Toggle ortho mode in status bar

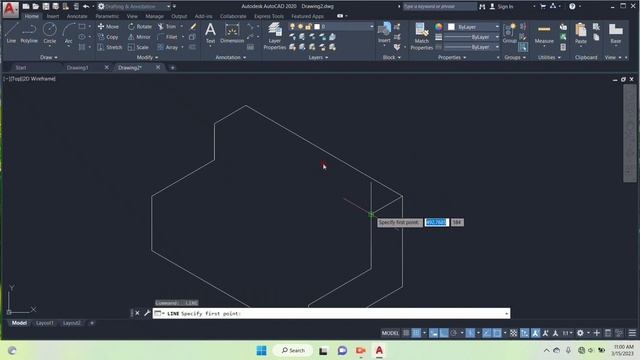pos(444,333)
